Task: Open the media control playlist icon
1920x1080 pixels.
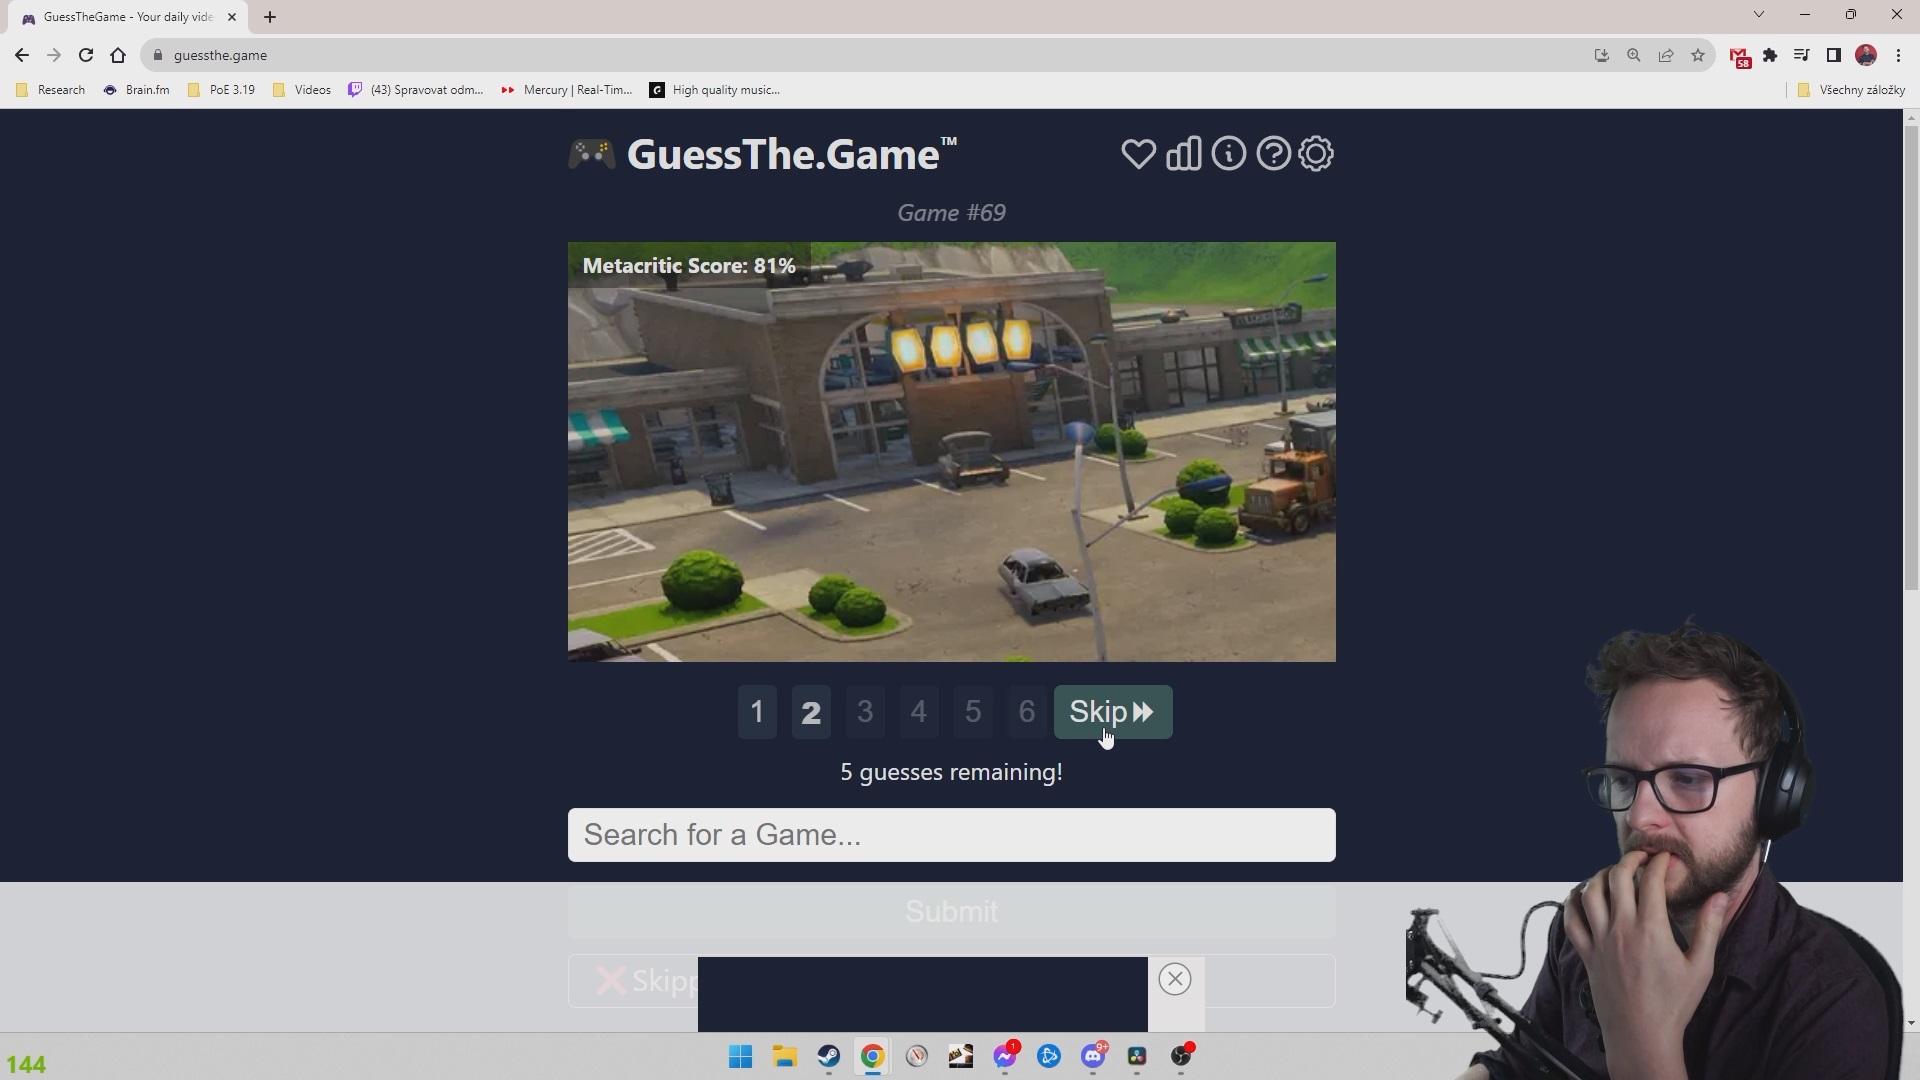Action: point(1801,55)
